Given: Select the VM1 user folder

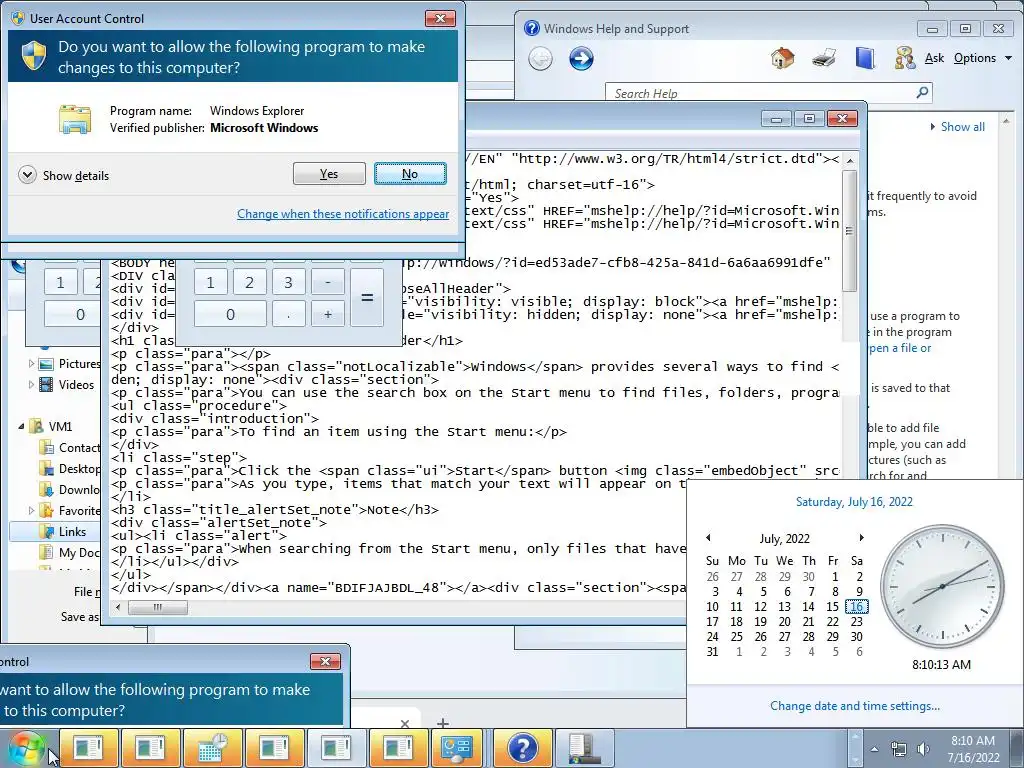Looking at the screenshot, I should click(x=51, y=426).
